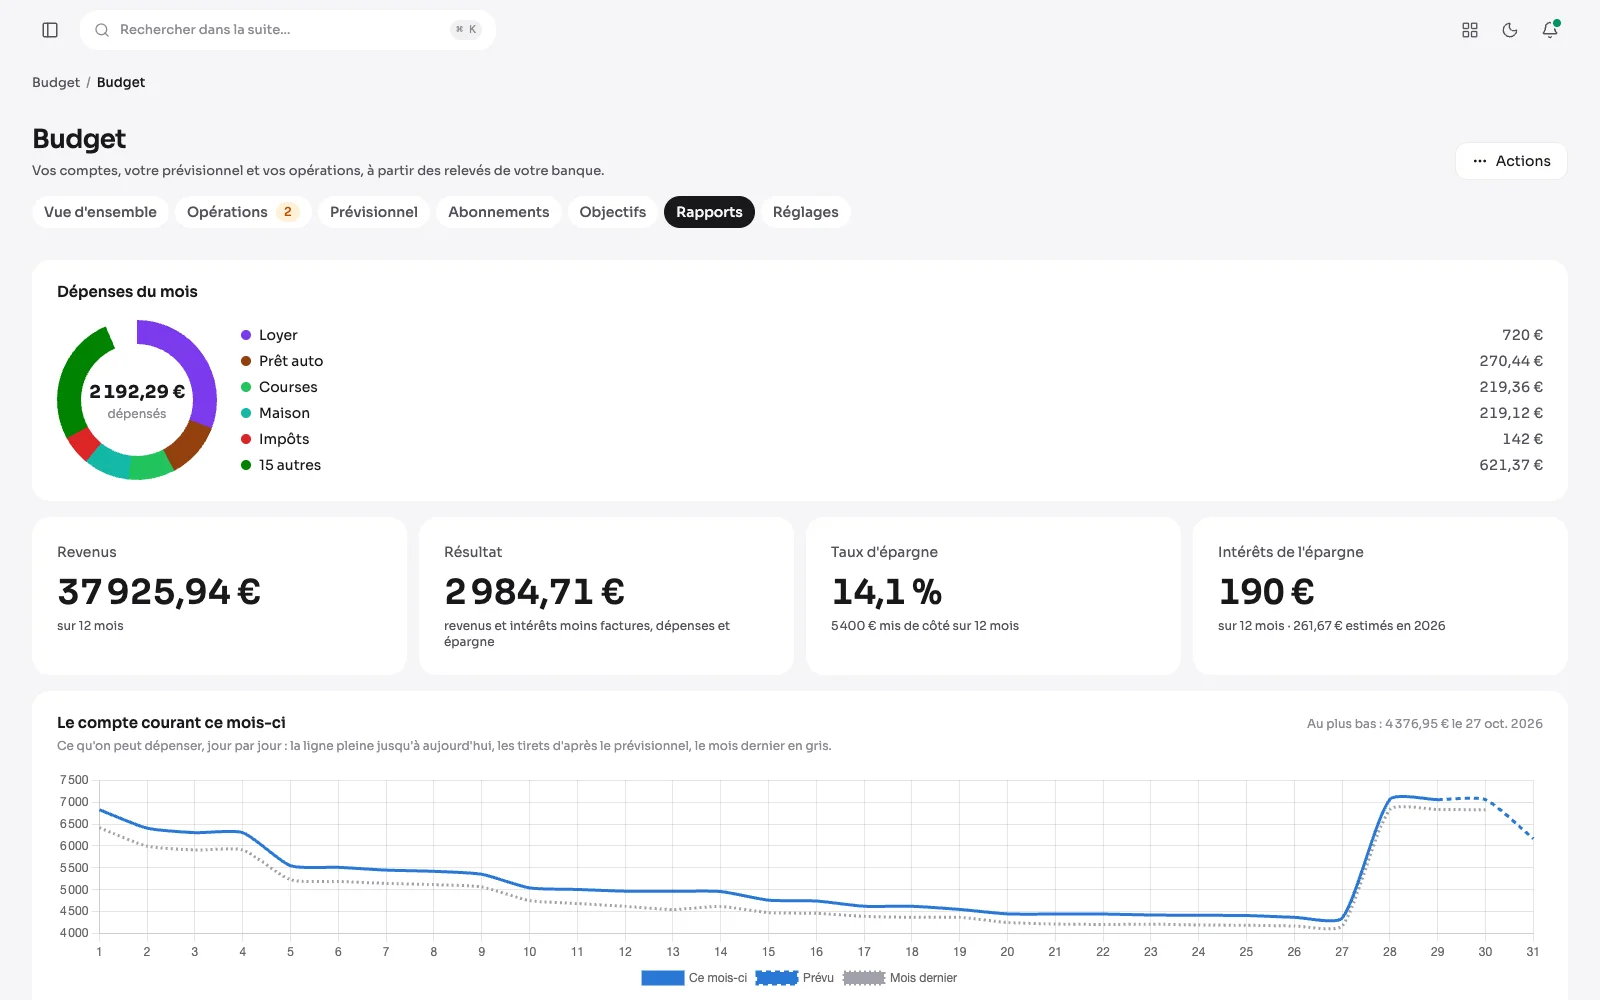Toggle 'Prévu' series in chart legend
Image resolution: width=1600 pixels, height=1000 pixels.
[795, 978]
